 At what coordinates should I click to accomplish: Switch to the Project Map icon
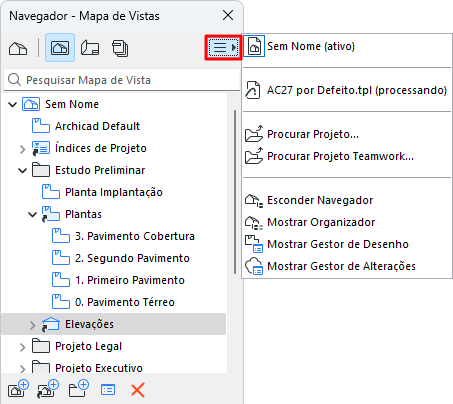18,48
